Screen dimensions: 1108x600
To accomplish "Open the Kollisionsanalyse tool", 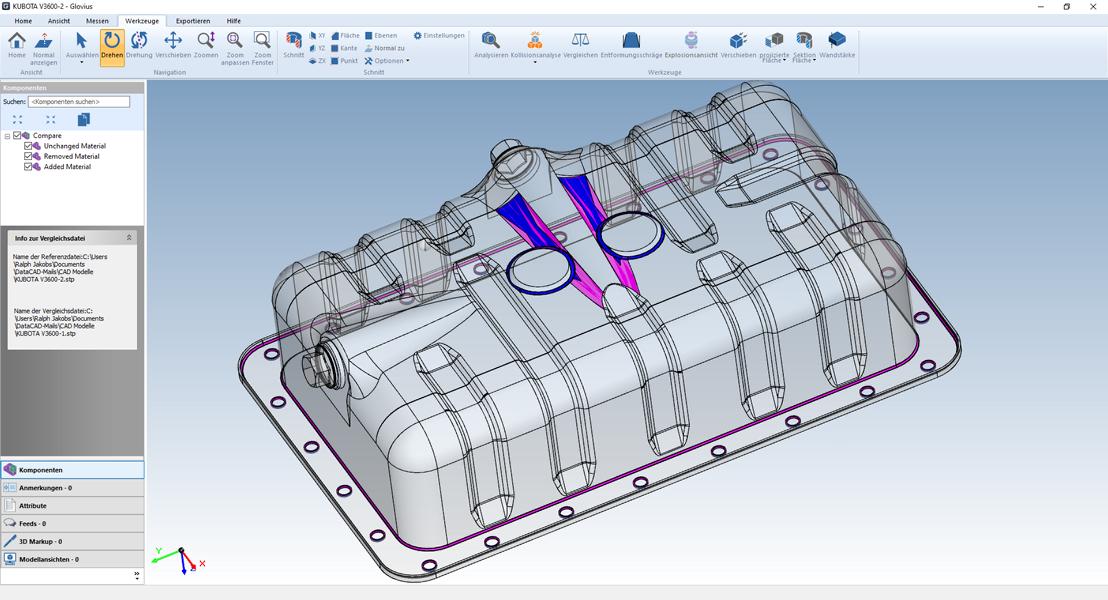I will click(535, 44).
